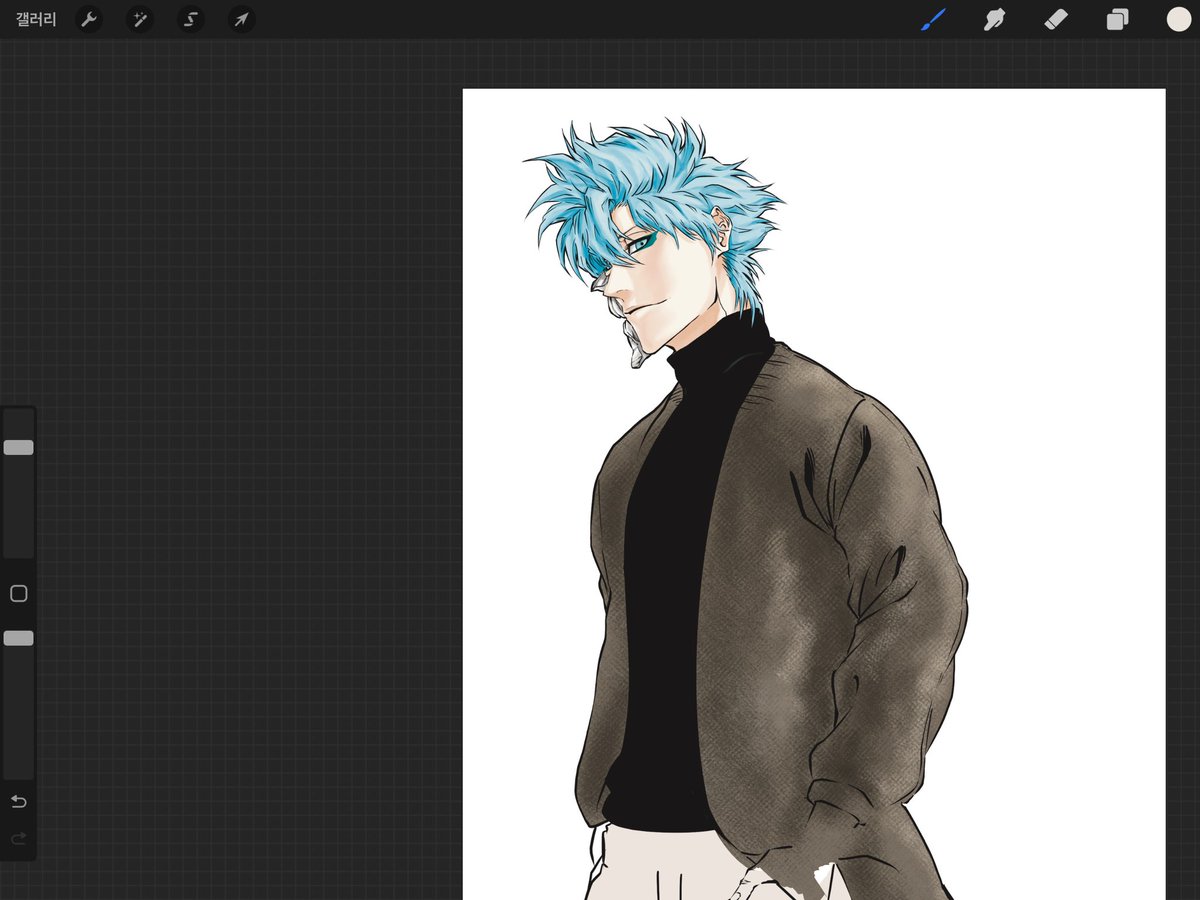Screen dimensions: 1200x900
Task: Select the Brush tool
Action: click(933, 19)
